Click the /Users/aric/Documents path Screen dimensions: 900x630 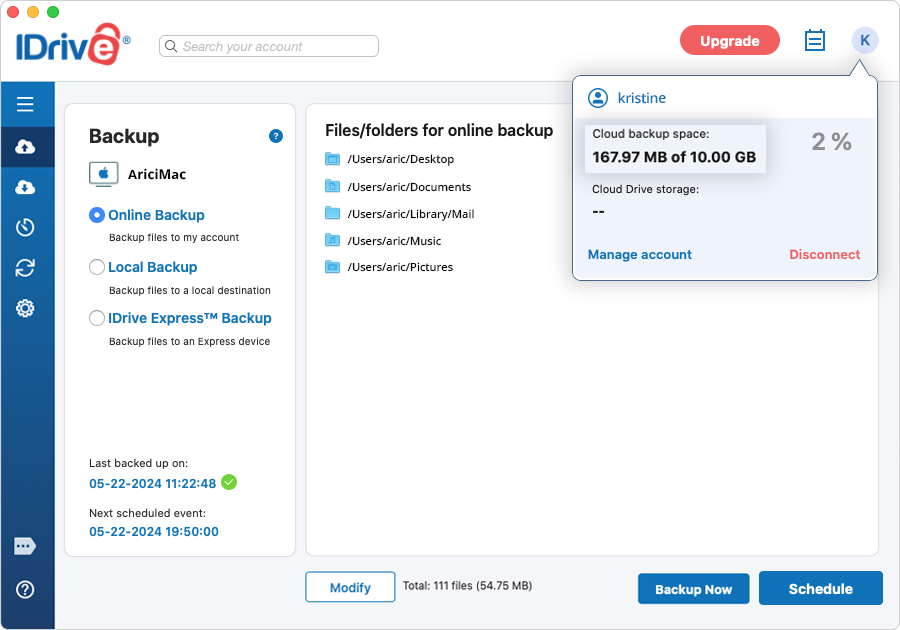point(409,186)
